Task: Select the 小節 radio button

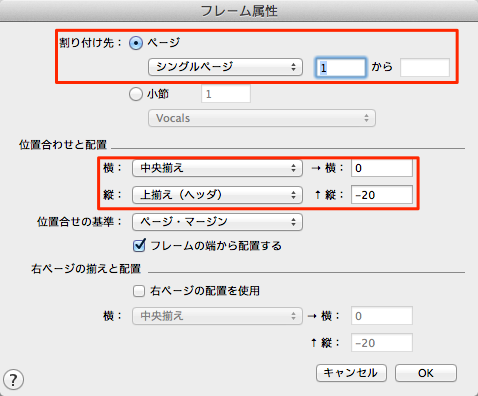Action: (136, 94)
